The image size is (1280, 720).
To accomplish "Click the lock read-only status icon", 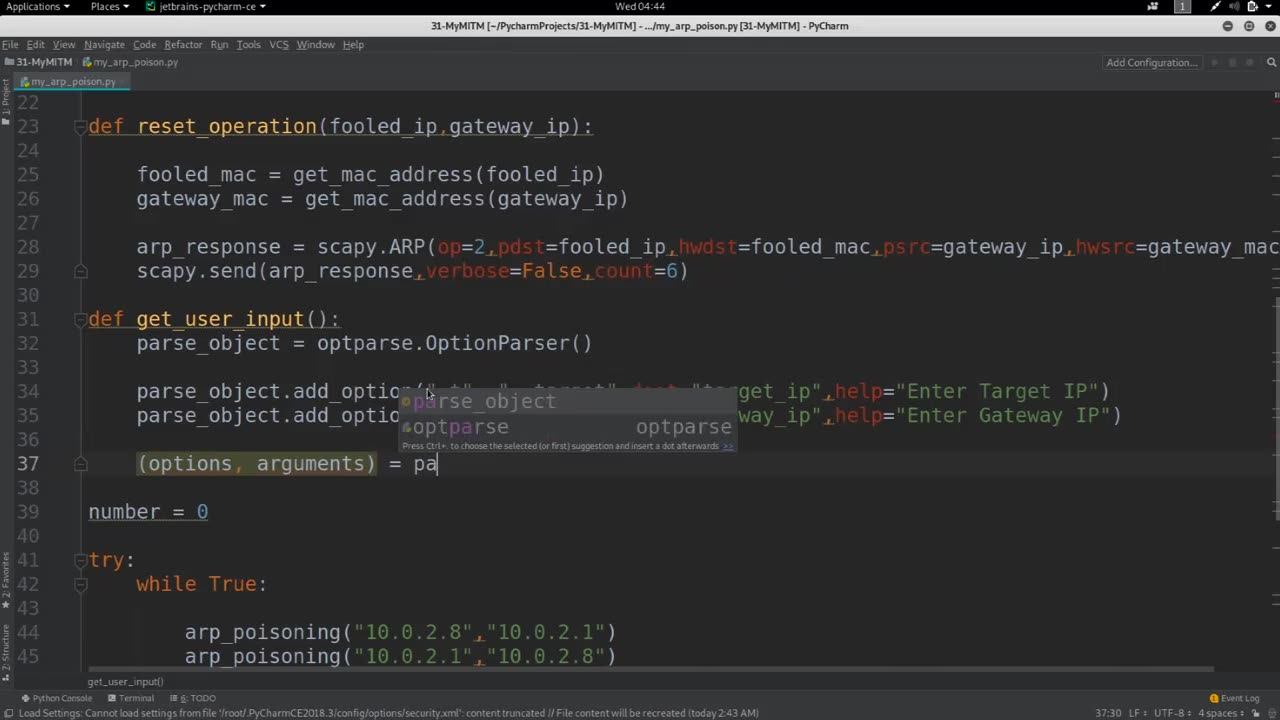I will [x=1256, y=713].
